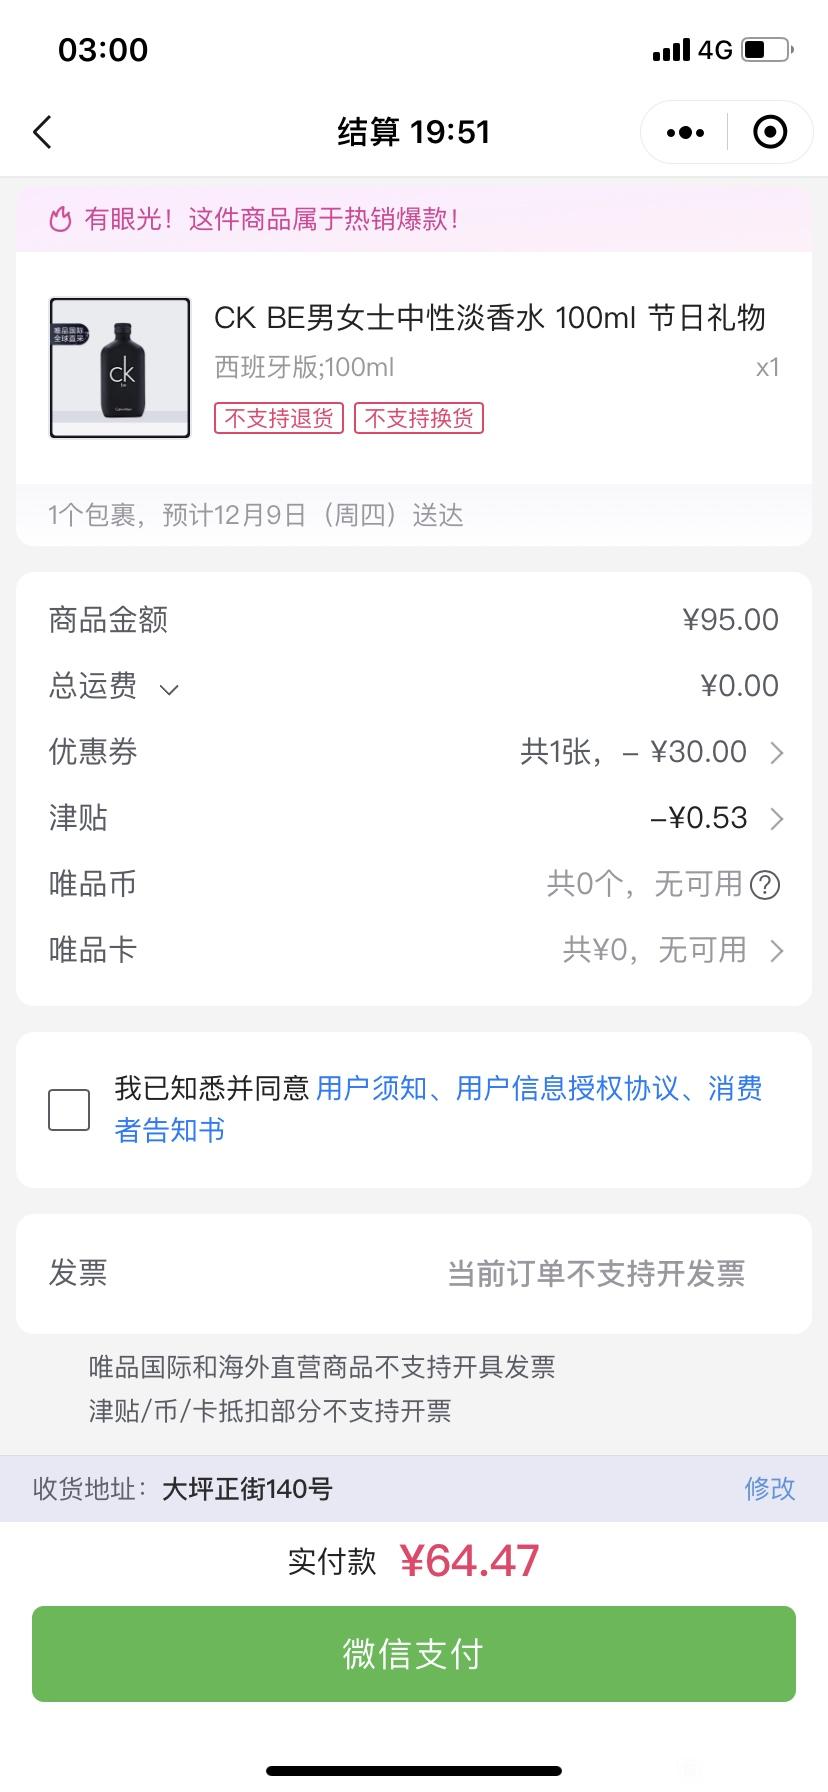Tap the 不支持退货 tag
The width and height of the screenshot is (828, 1792).
tap(279, 418)
